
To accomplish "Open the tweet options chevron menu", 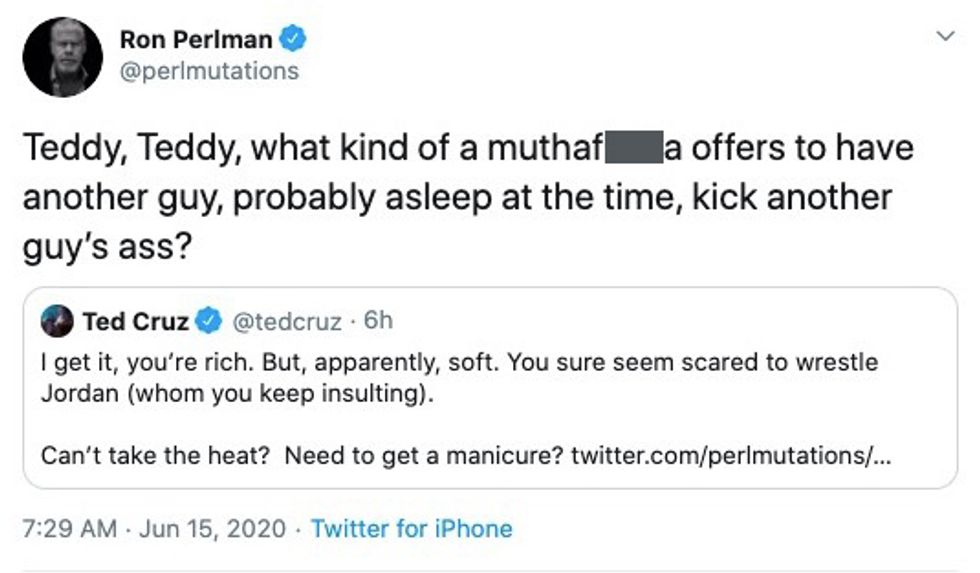I will click(x=944, y=37).
